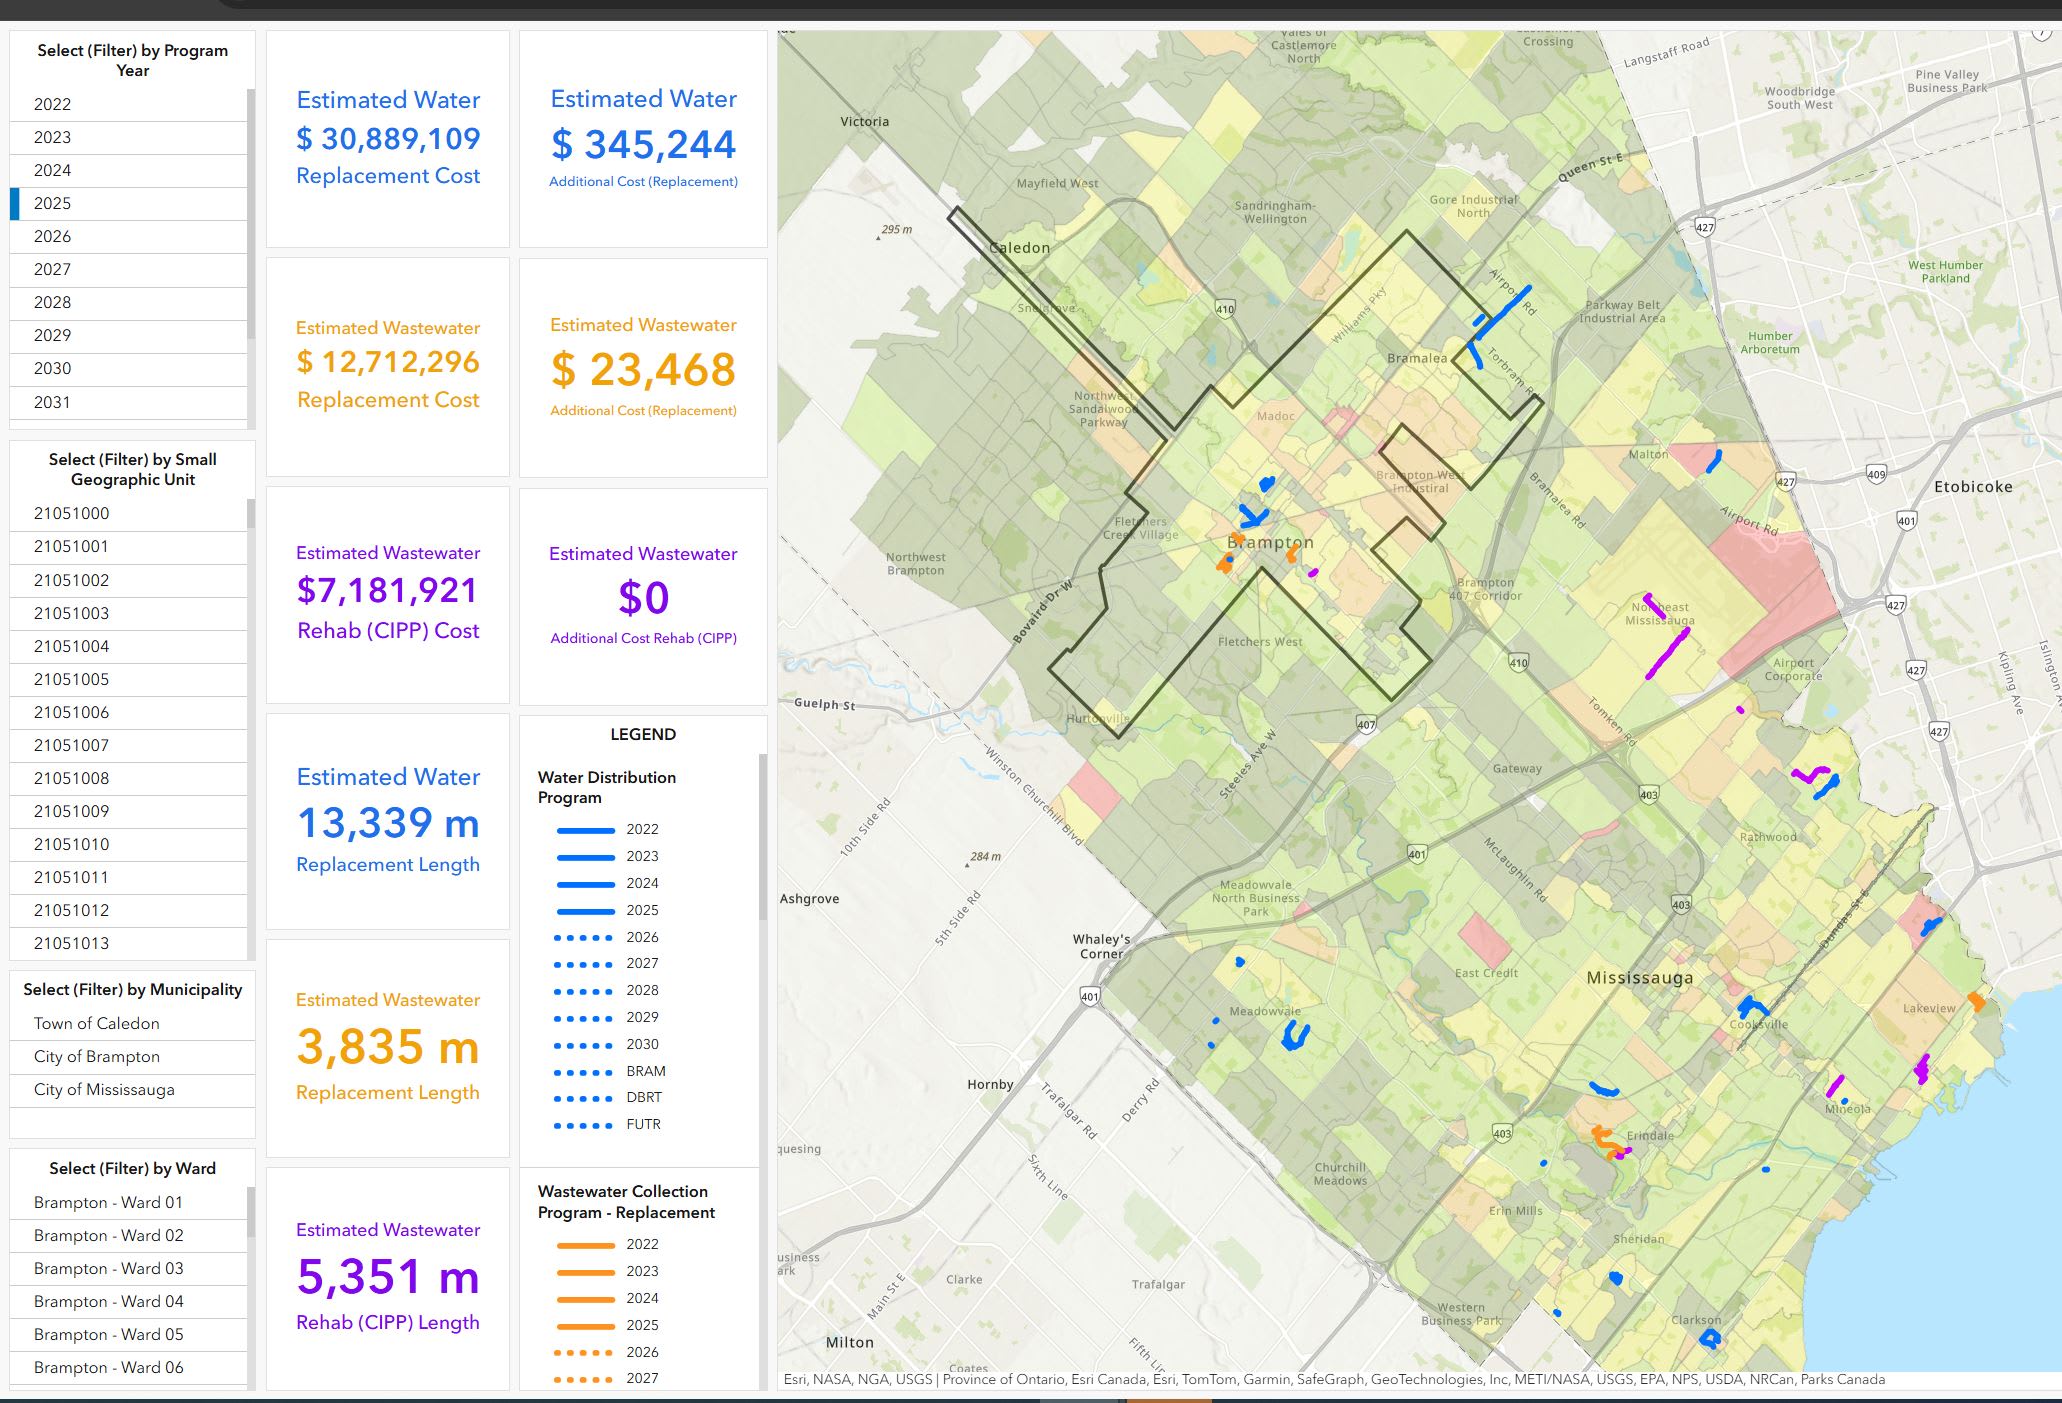
Task: Select program year 2031
Action: point(128,402)
